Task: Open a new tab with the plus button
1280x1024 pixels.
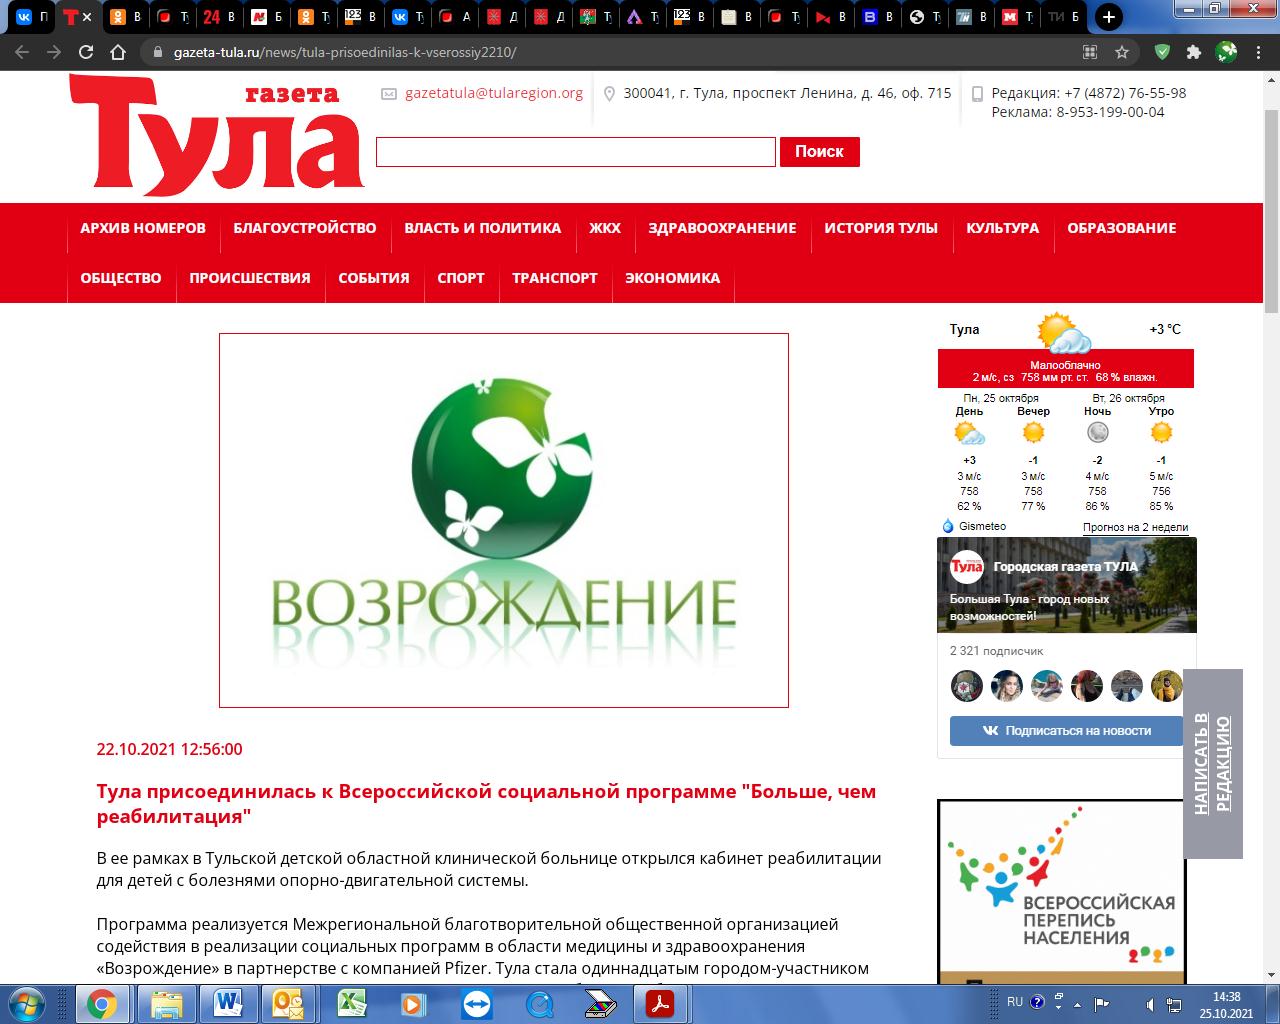Action: (1108, 17)
